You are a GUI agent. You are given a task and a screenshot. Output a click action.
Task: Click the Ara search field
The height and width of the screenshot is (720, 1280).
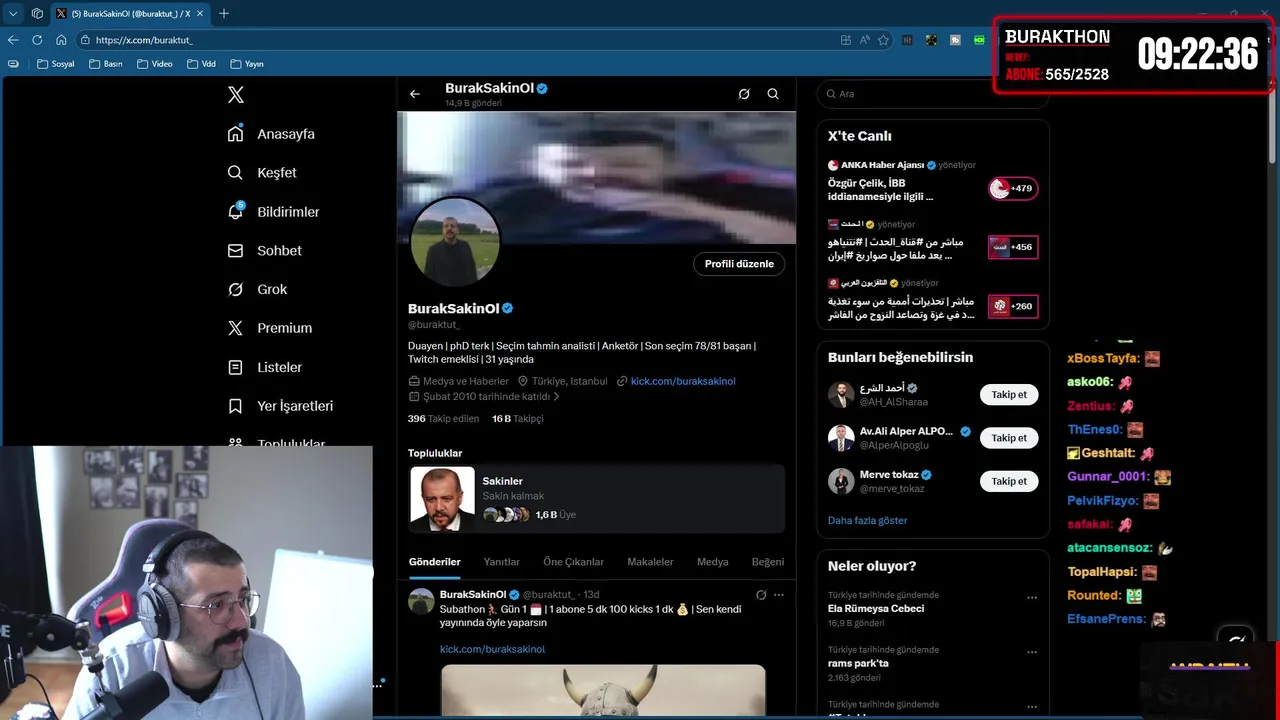[x=932, y=94]
